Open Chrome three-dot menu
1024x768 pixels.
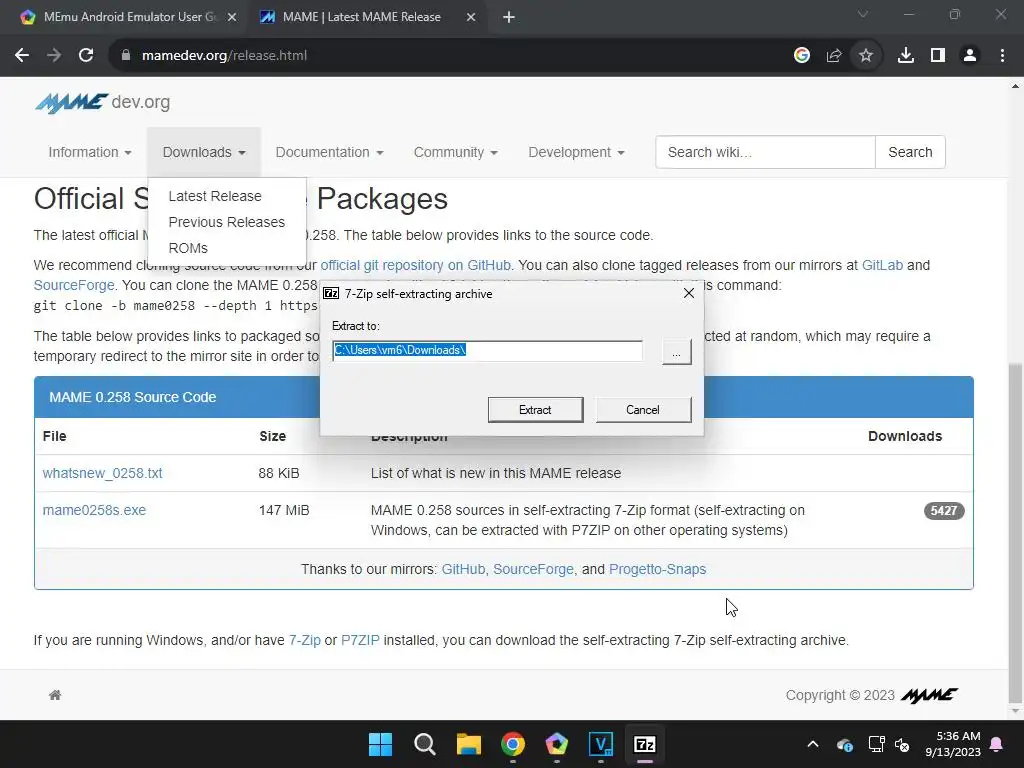coord(1002,56)
